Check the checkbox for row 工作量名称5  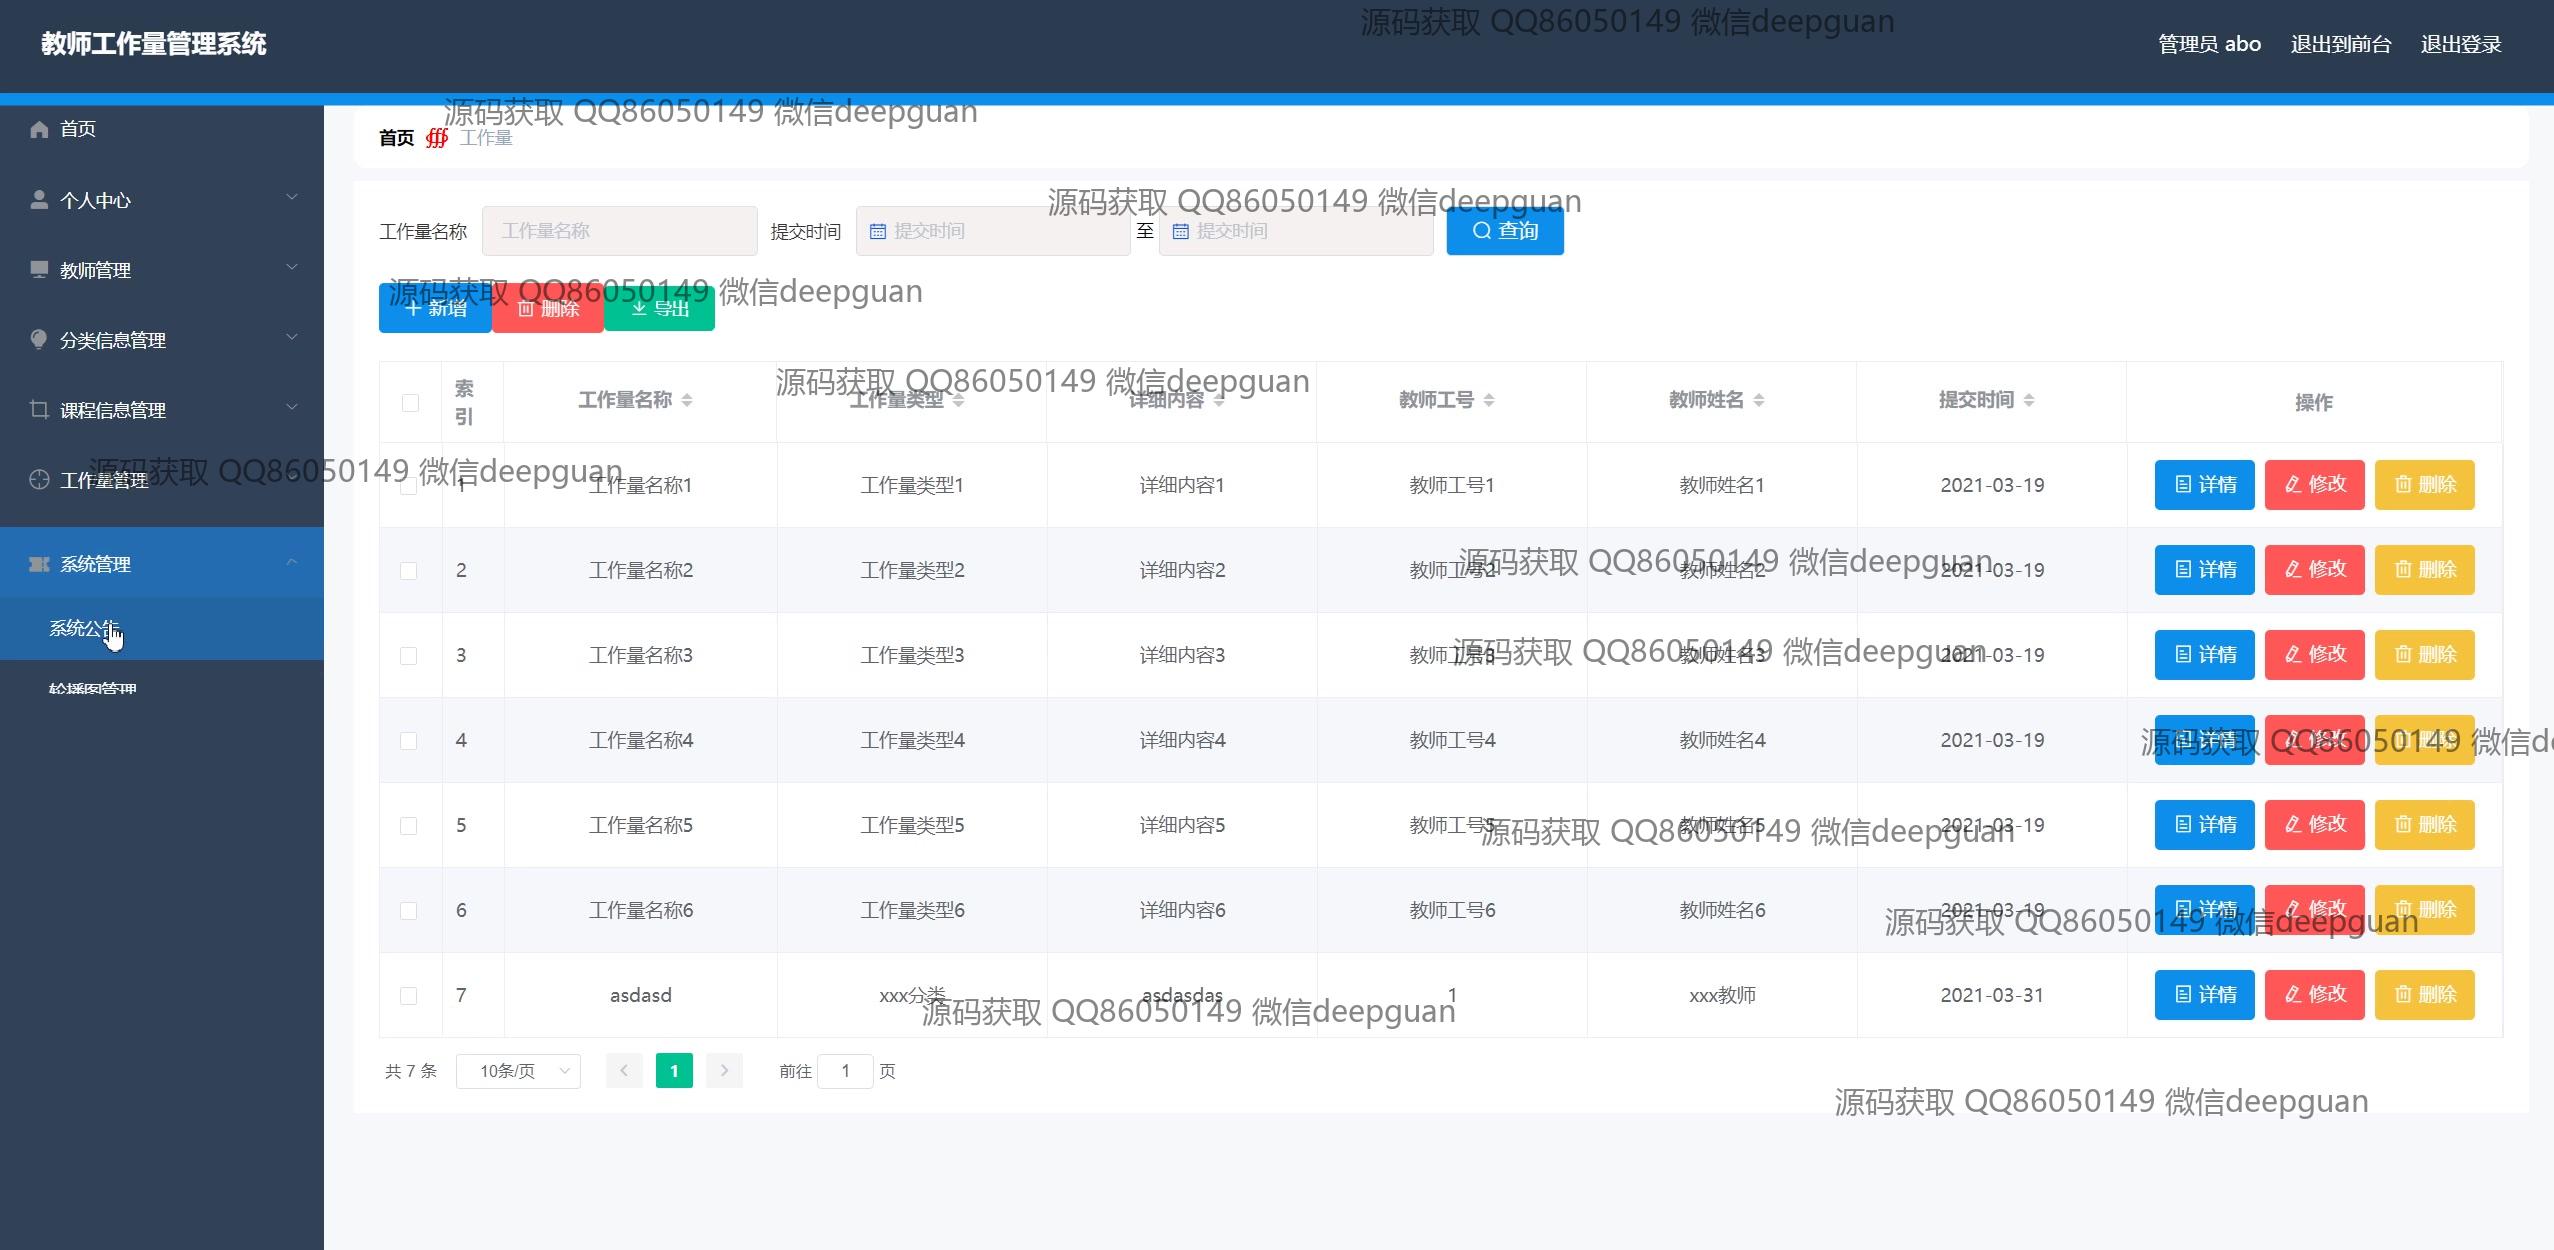[x=408, y=826]
